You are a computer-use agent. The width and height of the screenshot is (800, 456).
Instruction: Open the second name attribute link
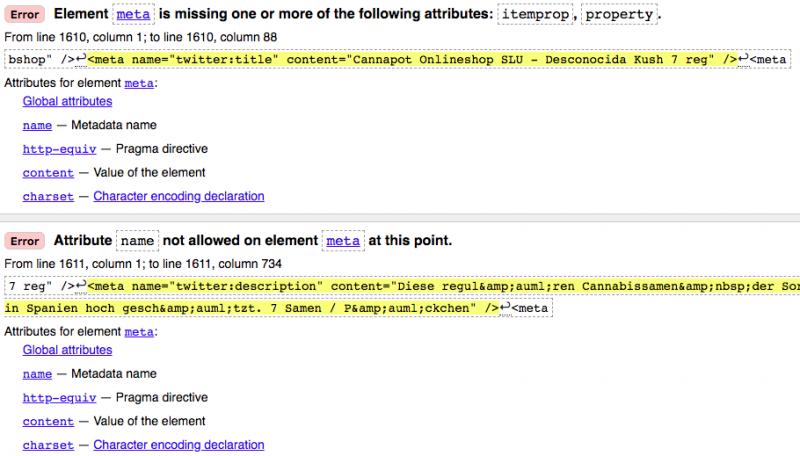point(37,374)
